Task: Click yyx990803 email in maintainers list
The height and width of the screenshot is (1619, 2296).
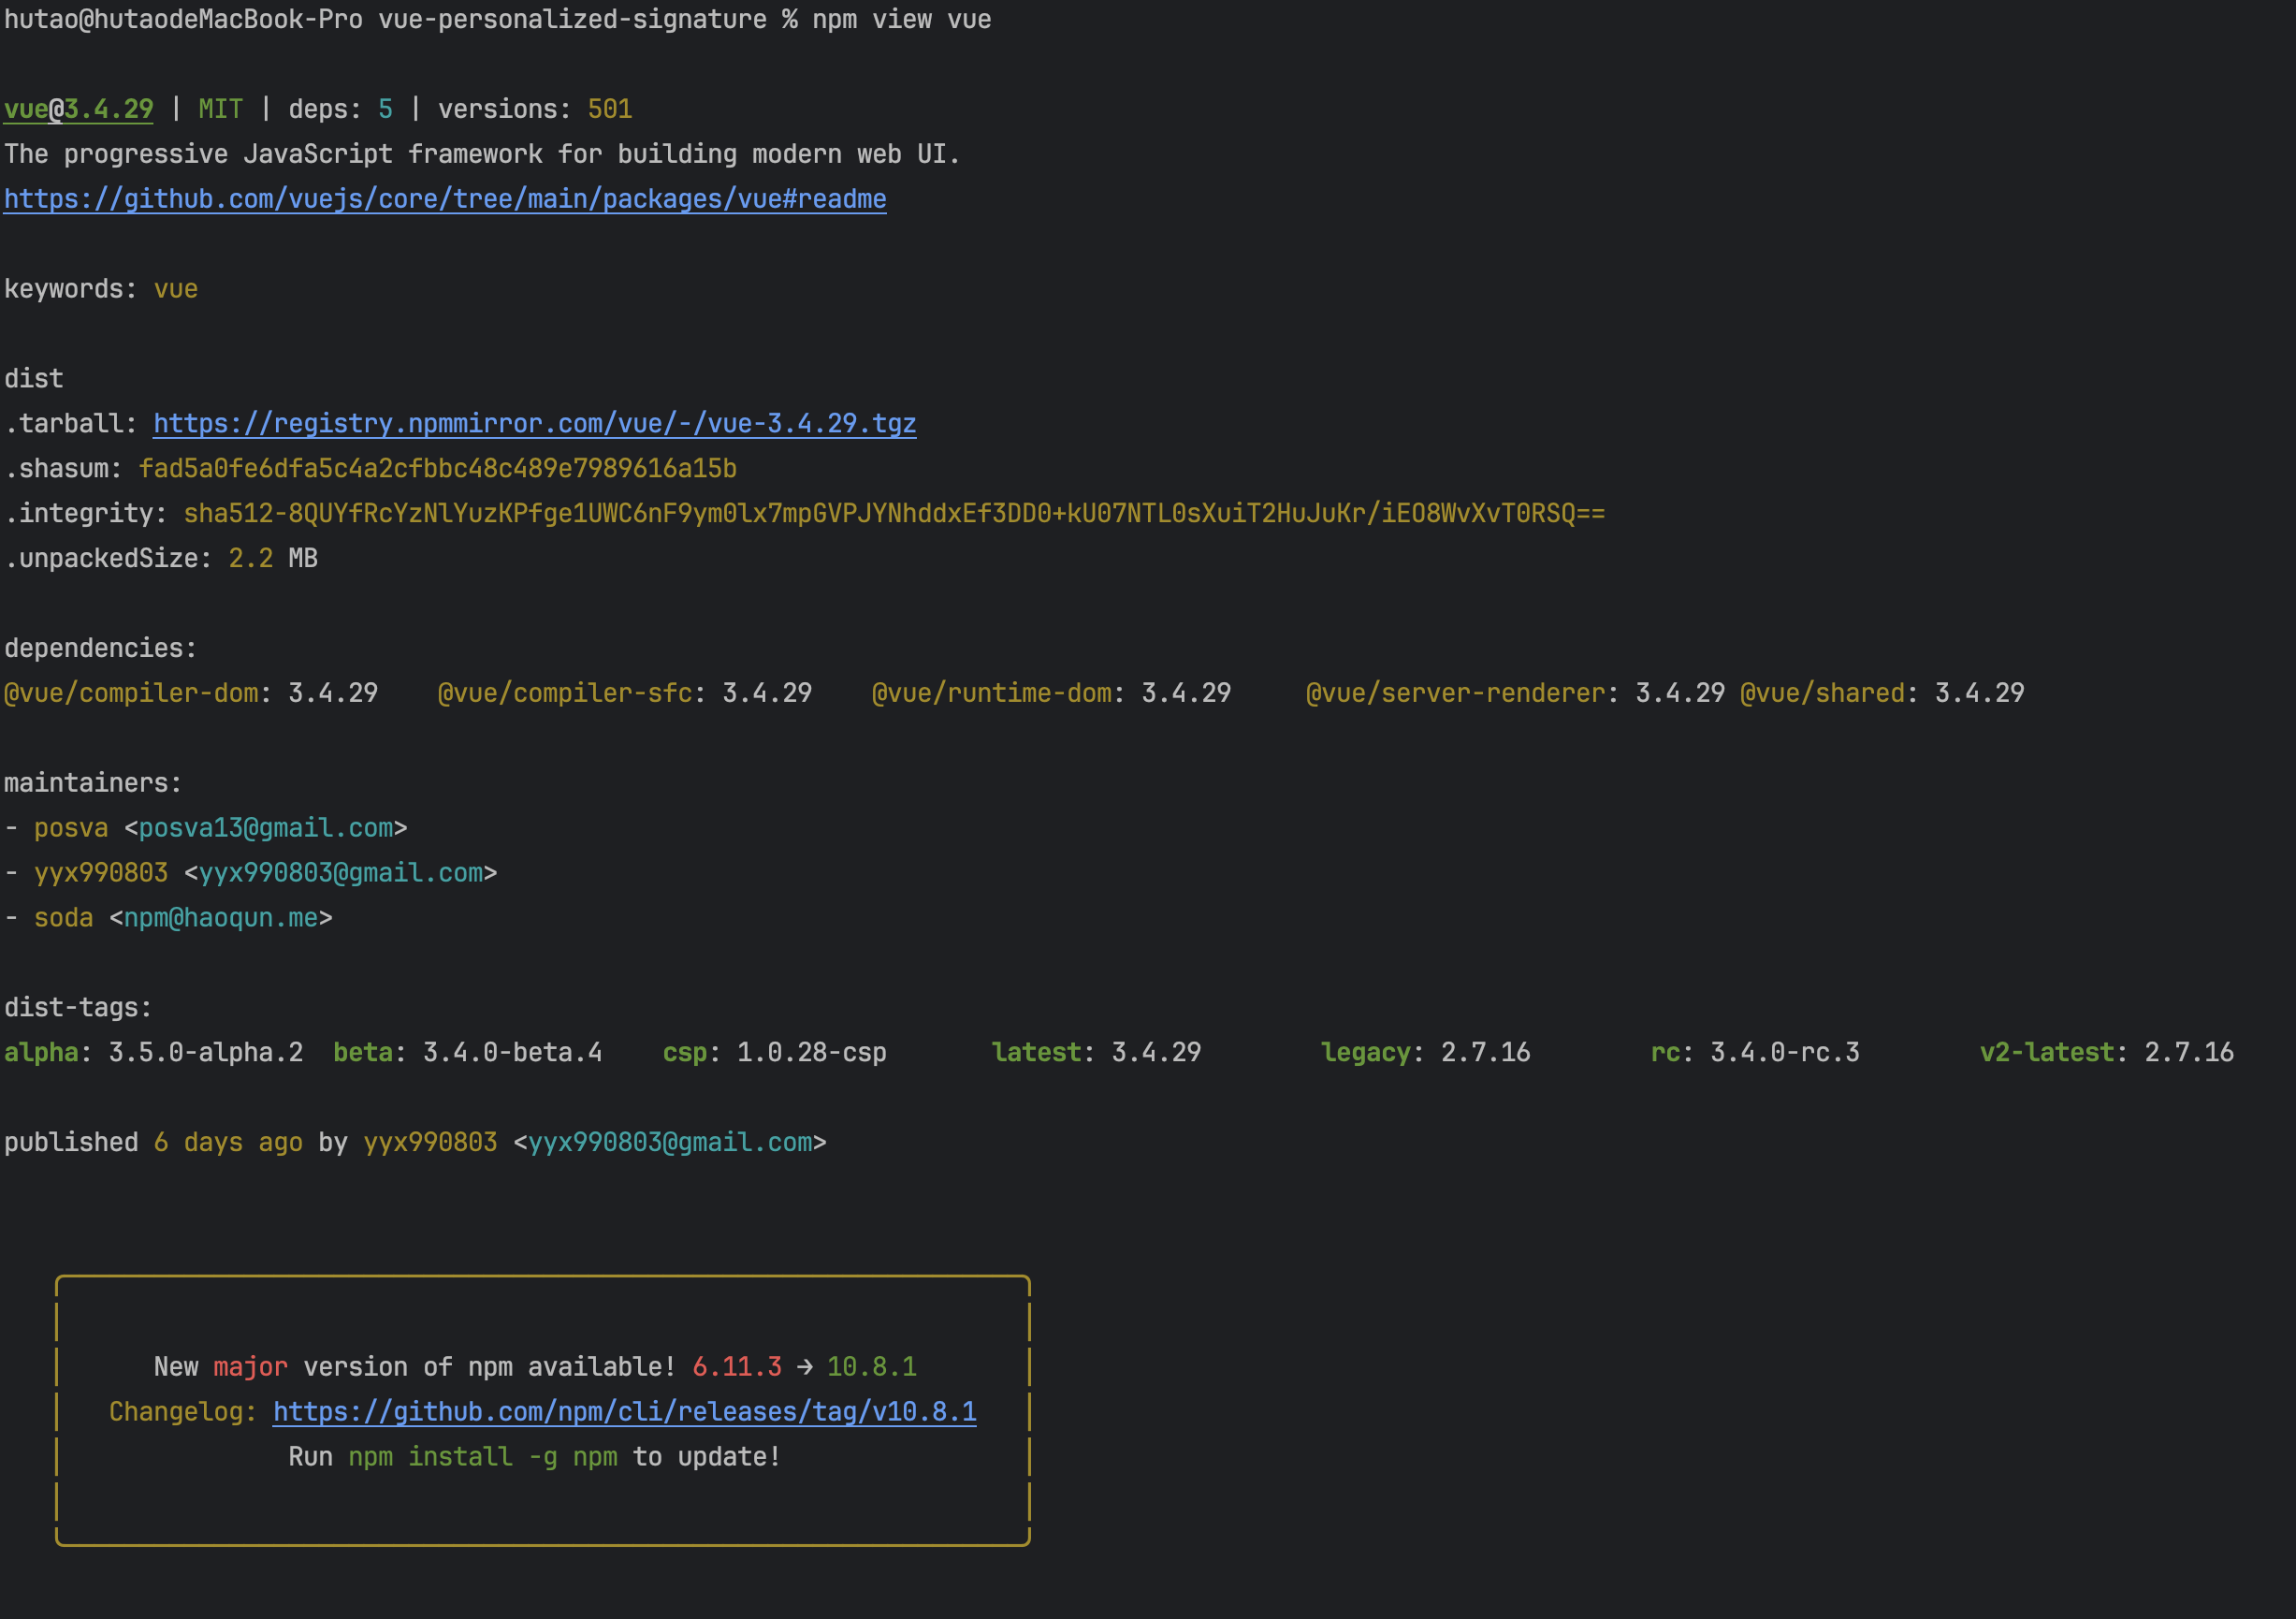Action: 340,873
